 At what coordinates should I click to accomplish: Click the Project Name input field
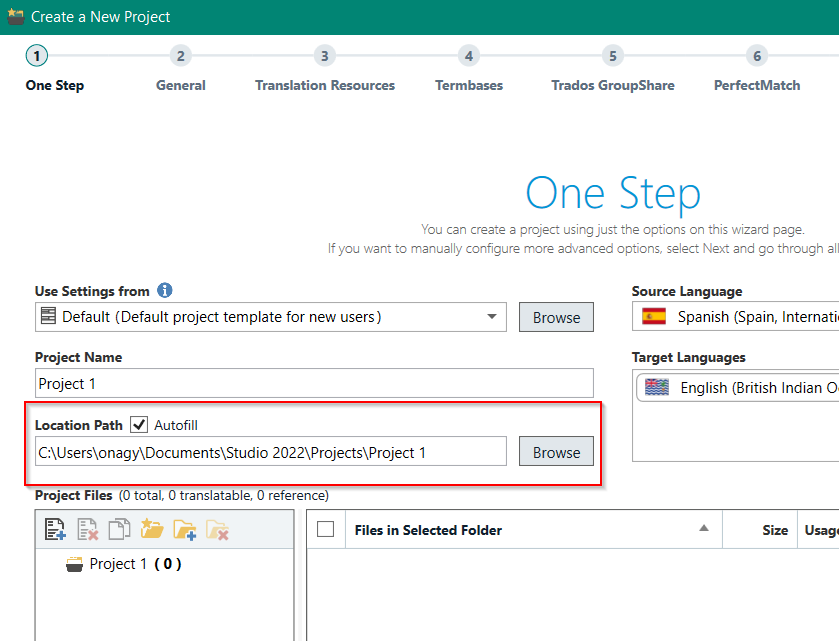314,383
